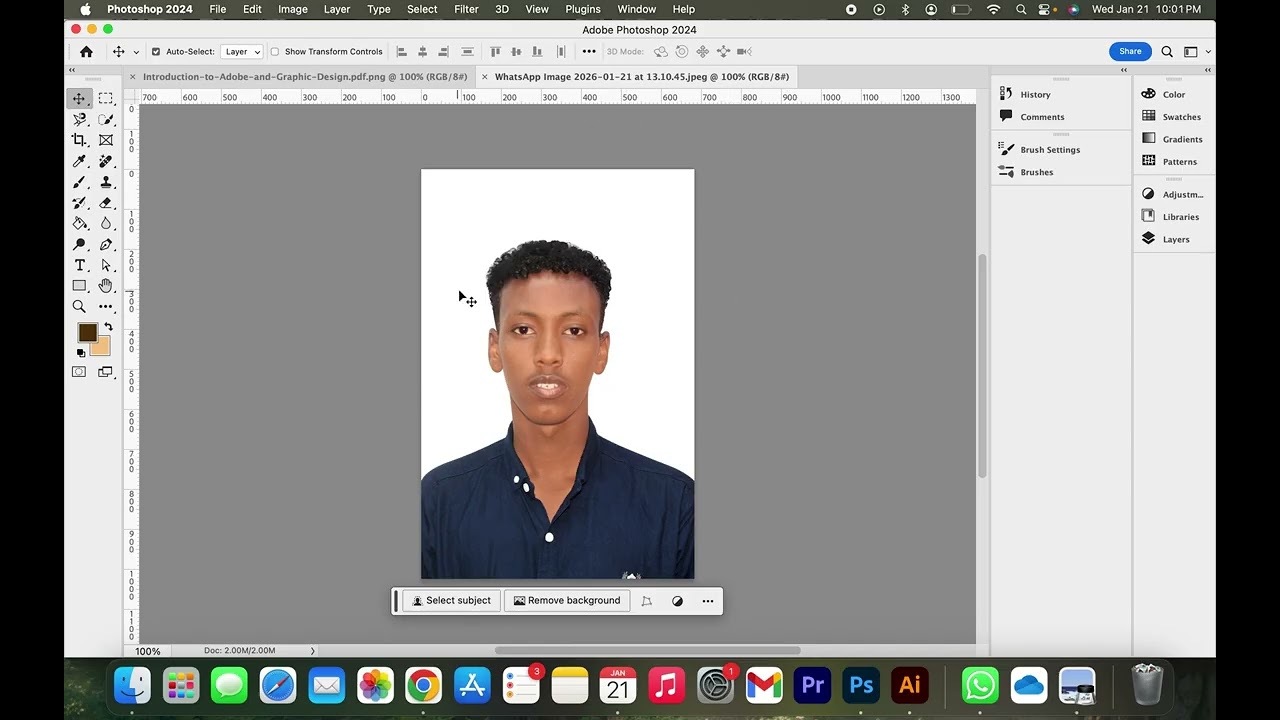
Task: Toggle the Auto-Select checkbox
Action: [155, 51]
